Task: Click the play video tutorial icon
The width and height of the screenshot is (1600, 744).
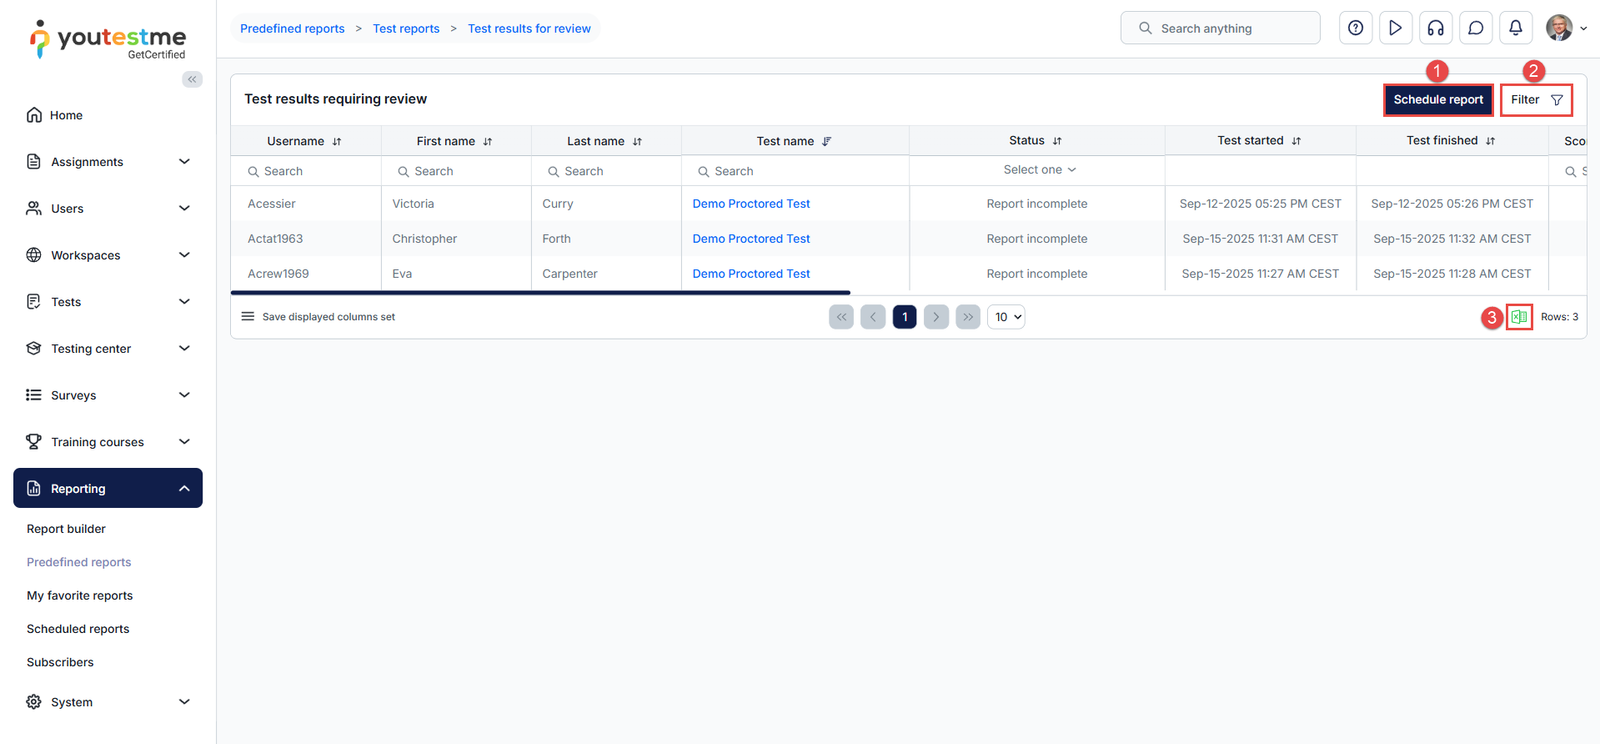Action: pos(1395,28)
